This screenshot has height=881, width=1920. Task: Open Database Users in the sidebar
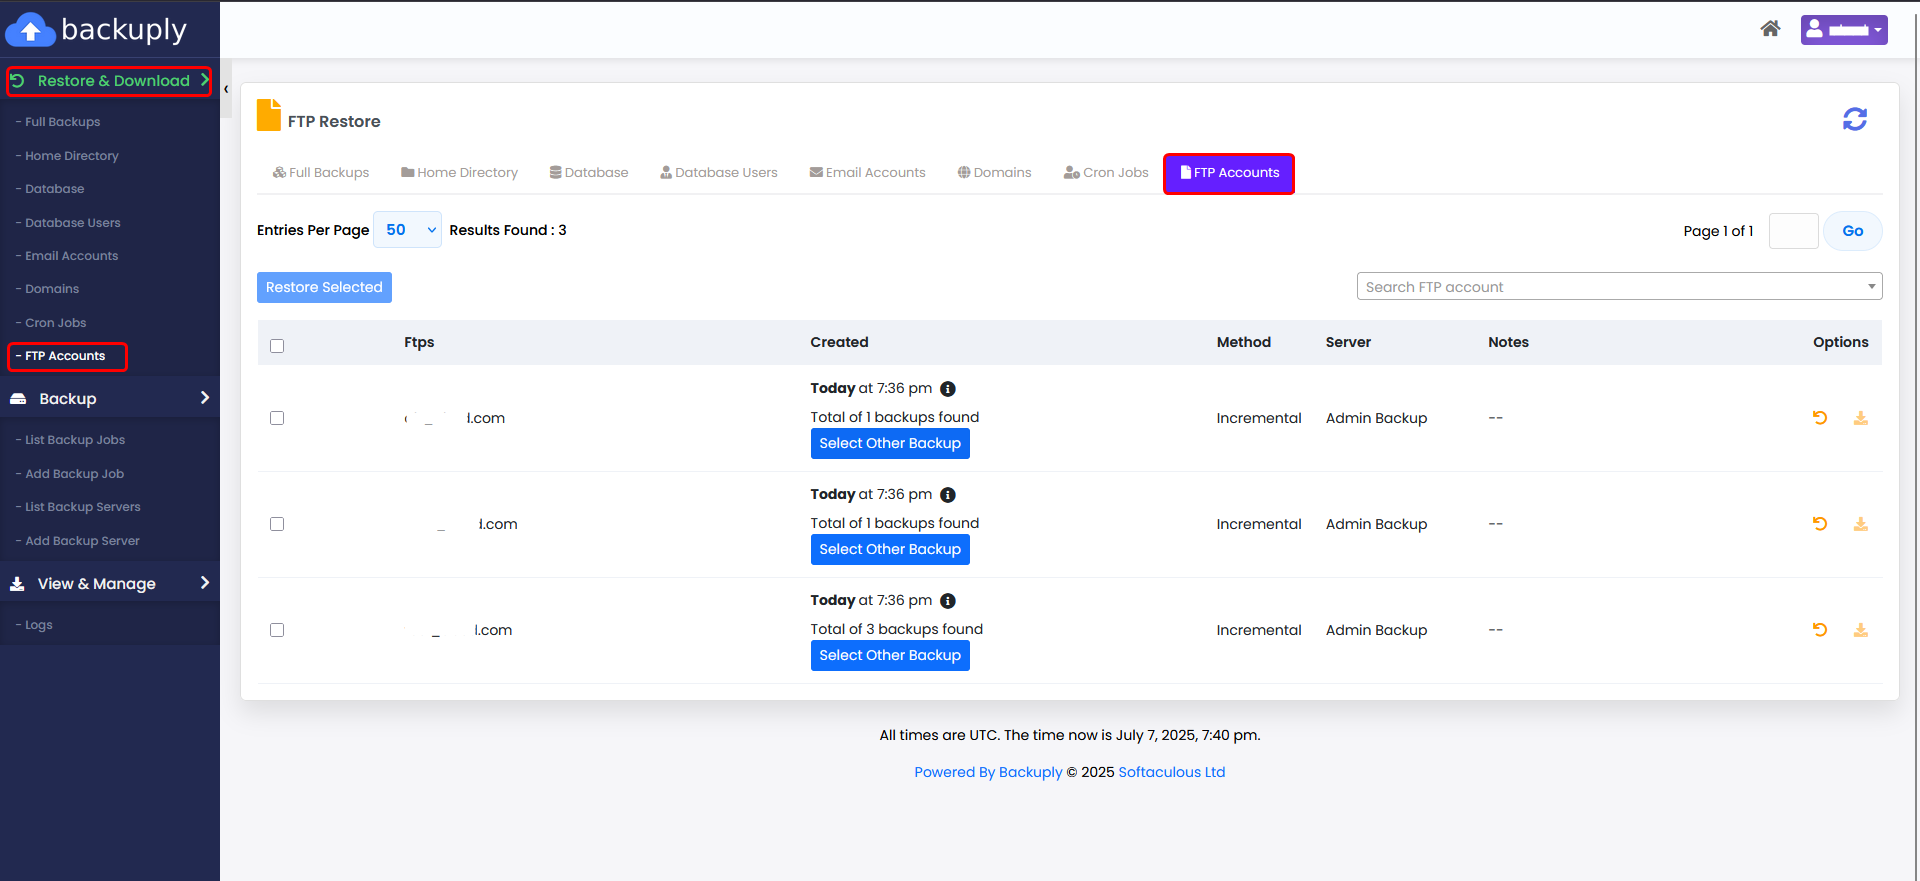72,223
